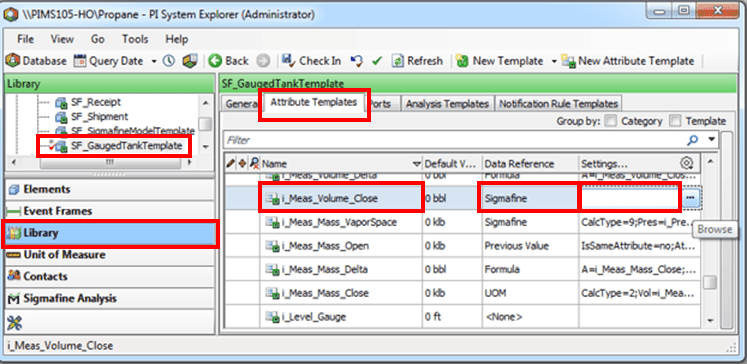Enable Group by Template checkbox
747x364 pixels.
[675, 121]
